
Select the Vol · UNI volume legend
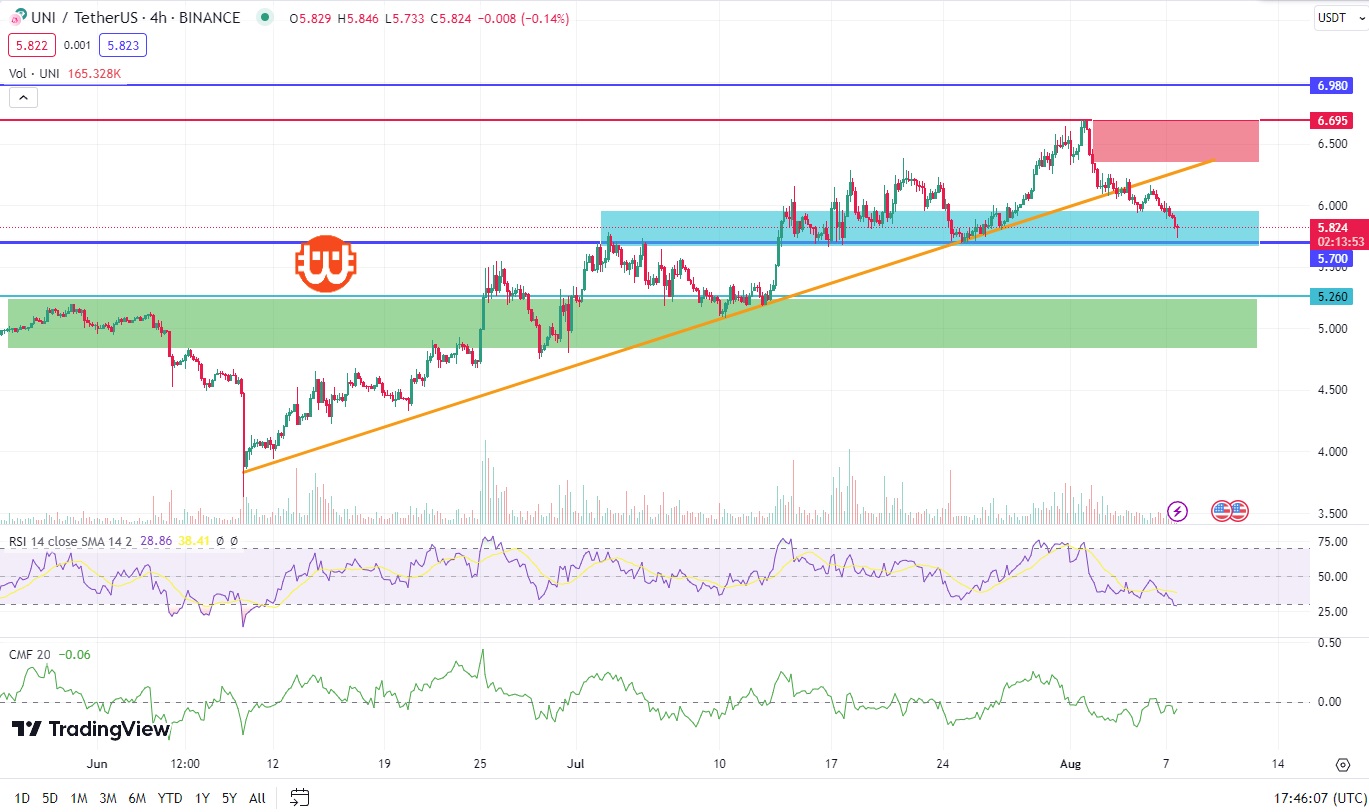pos(65,73)
